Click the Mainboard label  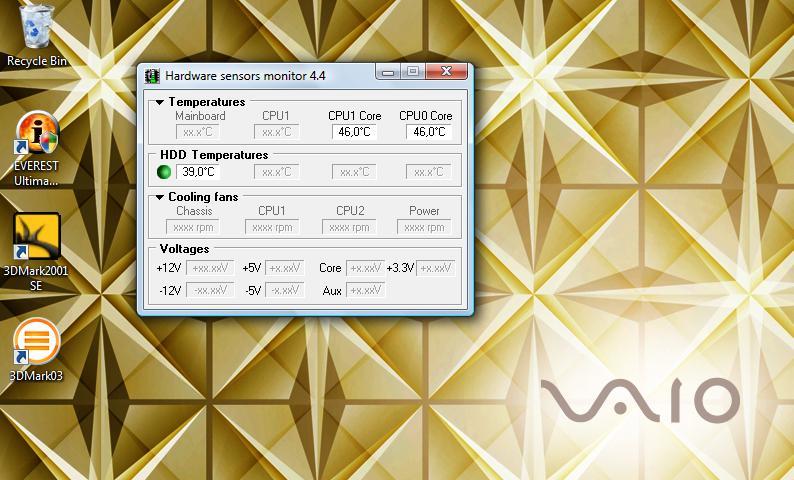click(x=200, y=116)
